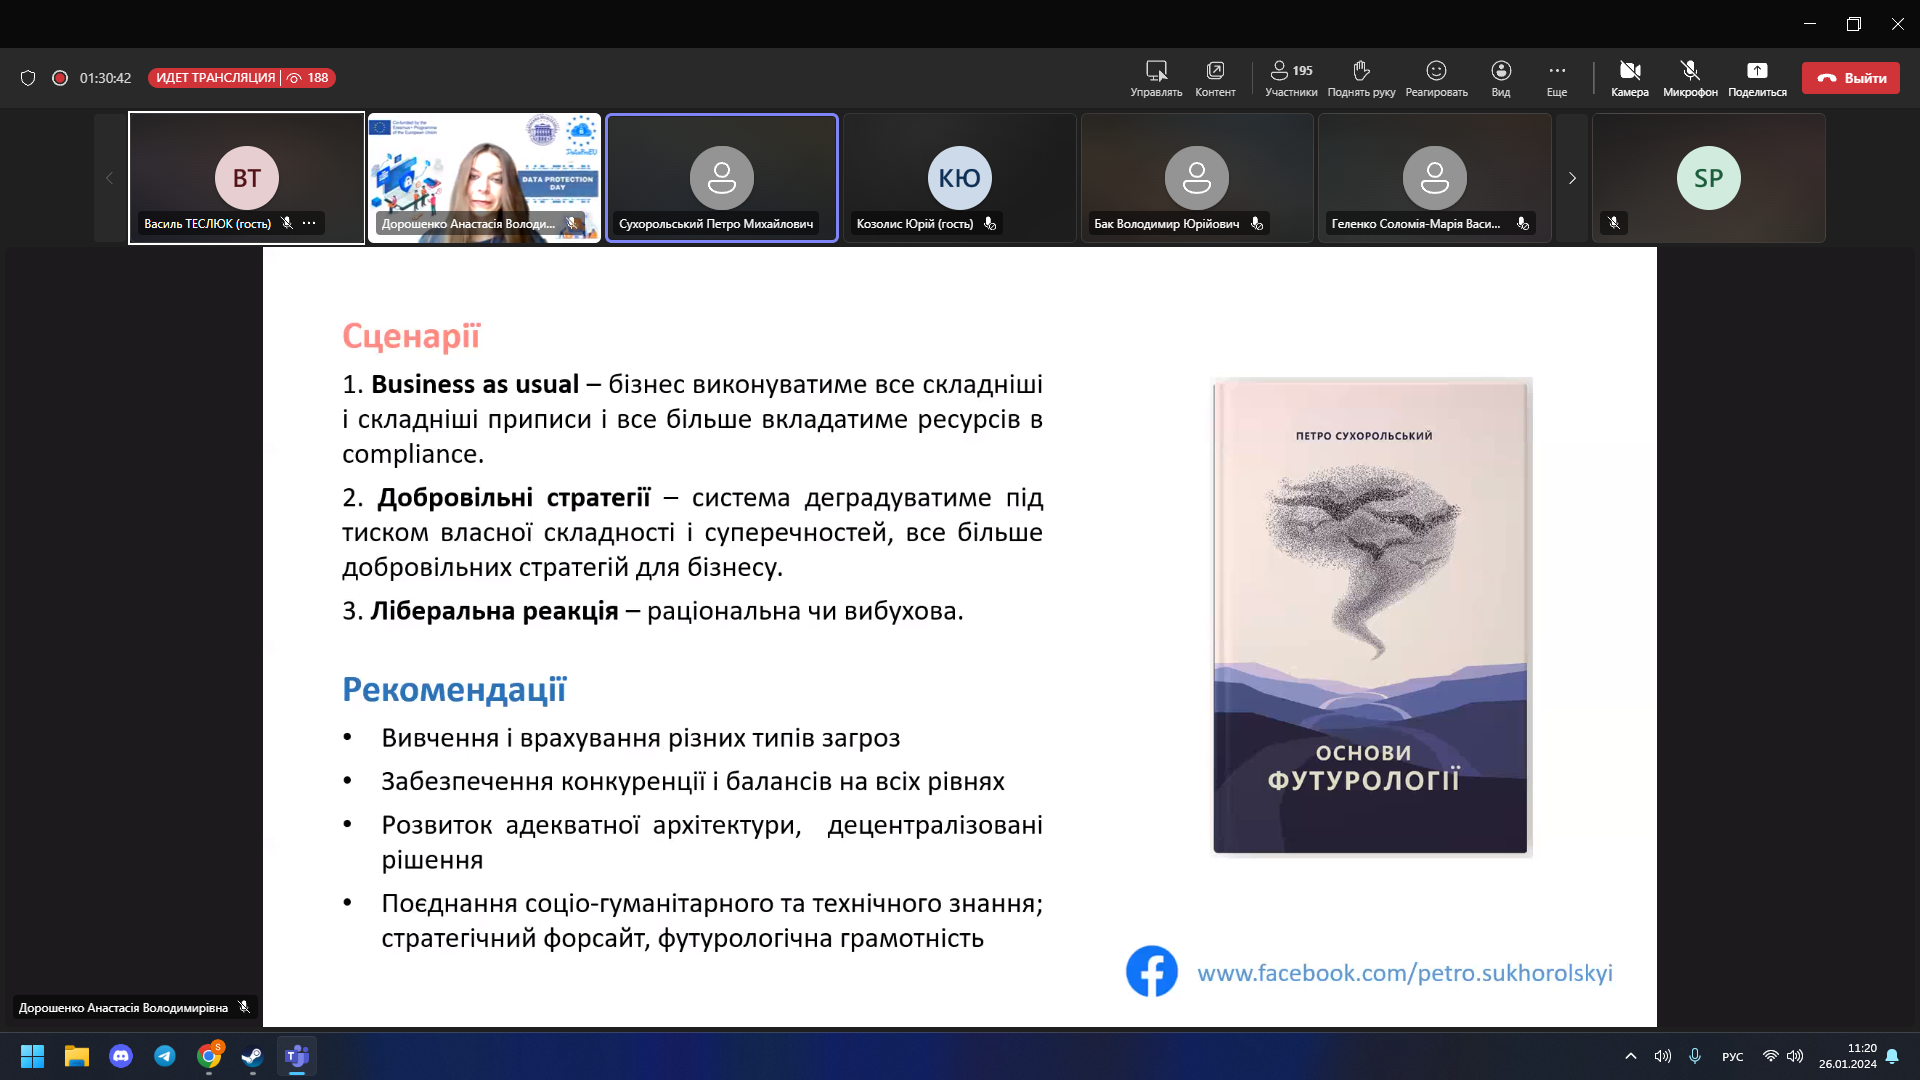This screenshot has width=1920, height=1080.
Task: Open the Реагировать reactions smiley
Action: (x=1436, y=71)
